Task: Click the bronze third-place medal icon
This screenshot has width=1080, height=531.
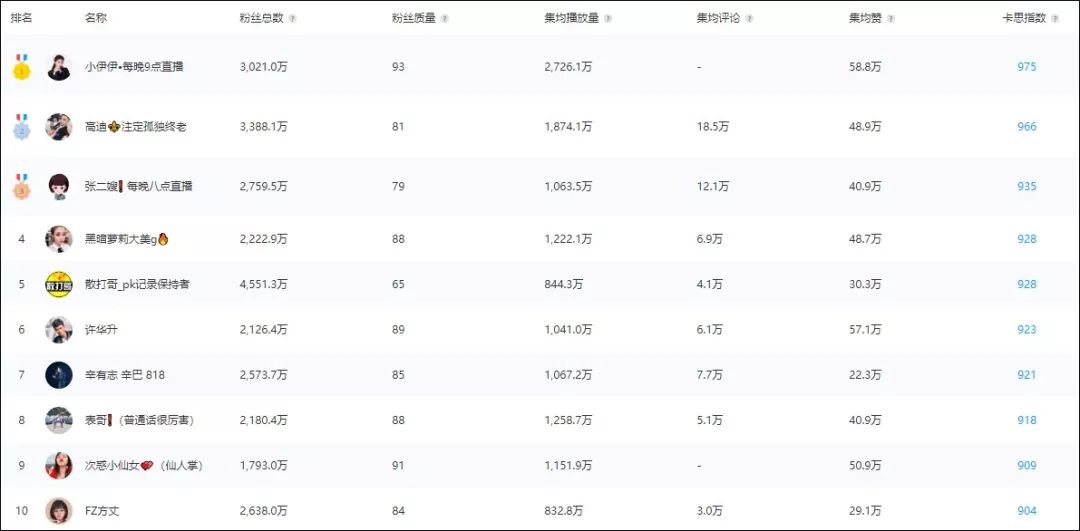Action: pyautogui.click(x=22, y=187)
